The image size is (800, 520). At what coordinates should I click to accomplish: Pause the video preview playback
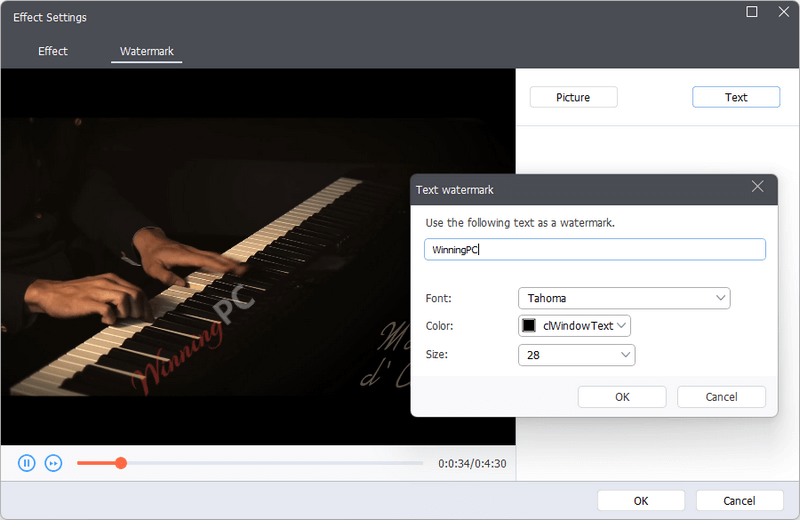pyautogui.click(x=27, y=463)
